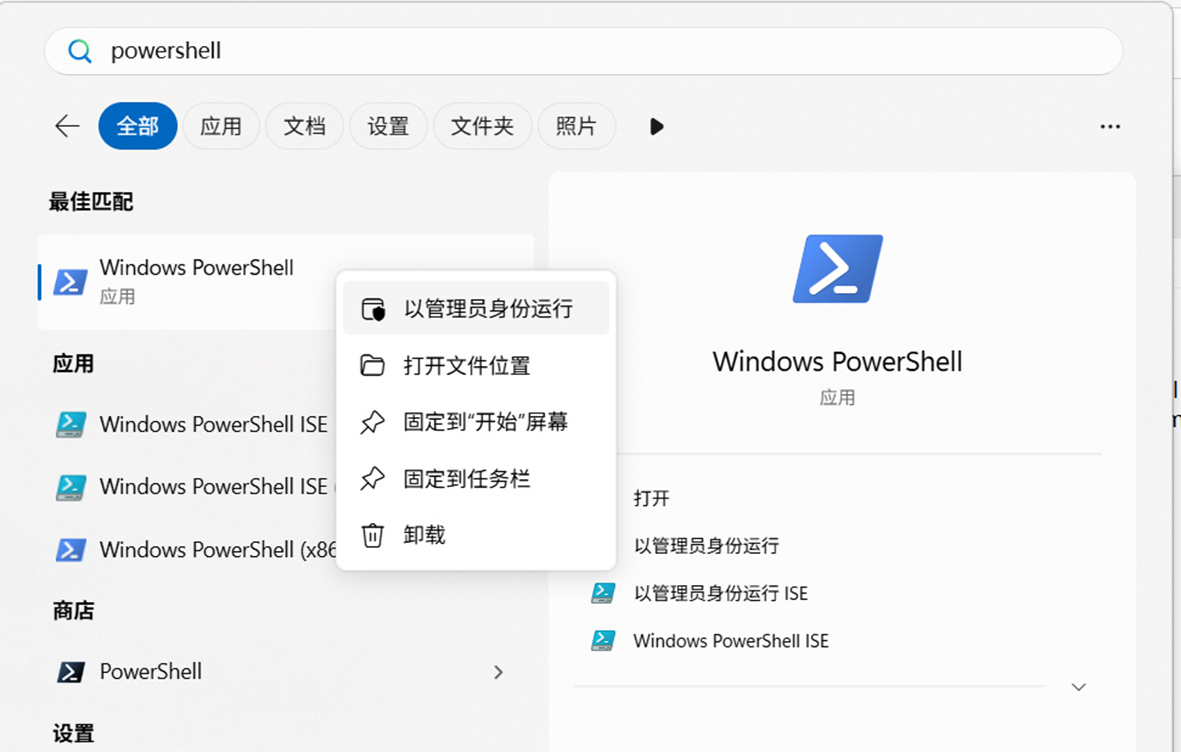
Task: Expand more actions chevron in preview pane
Action: click(1079, 687)
